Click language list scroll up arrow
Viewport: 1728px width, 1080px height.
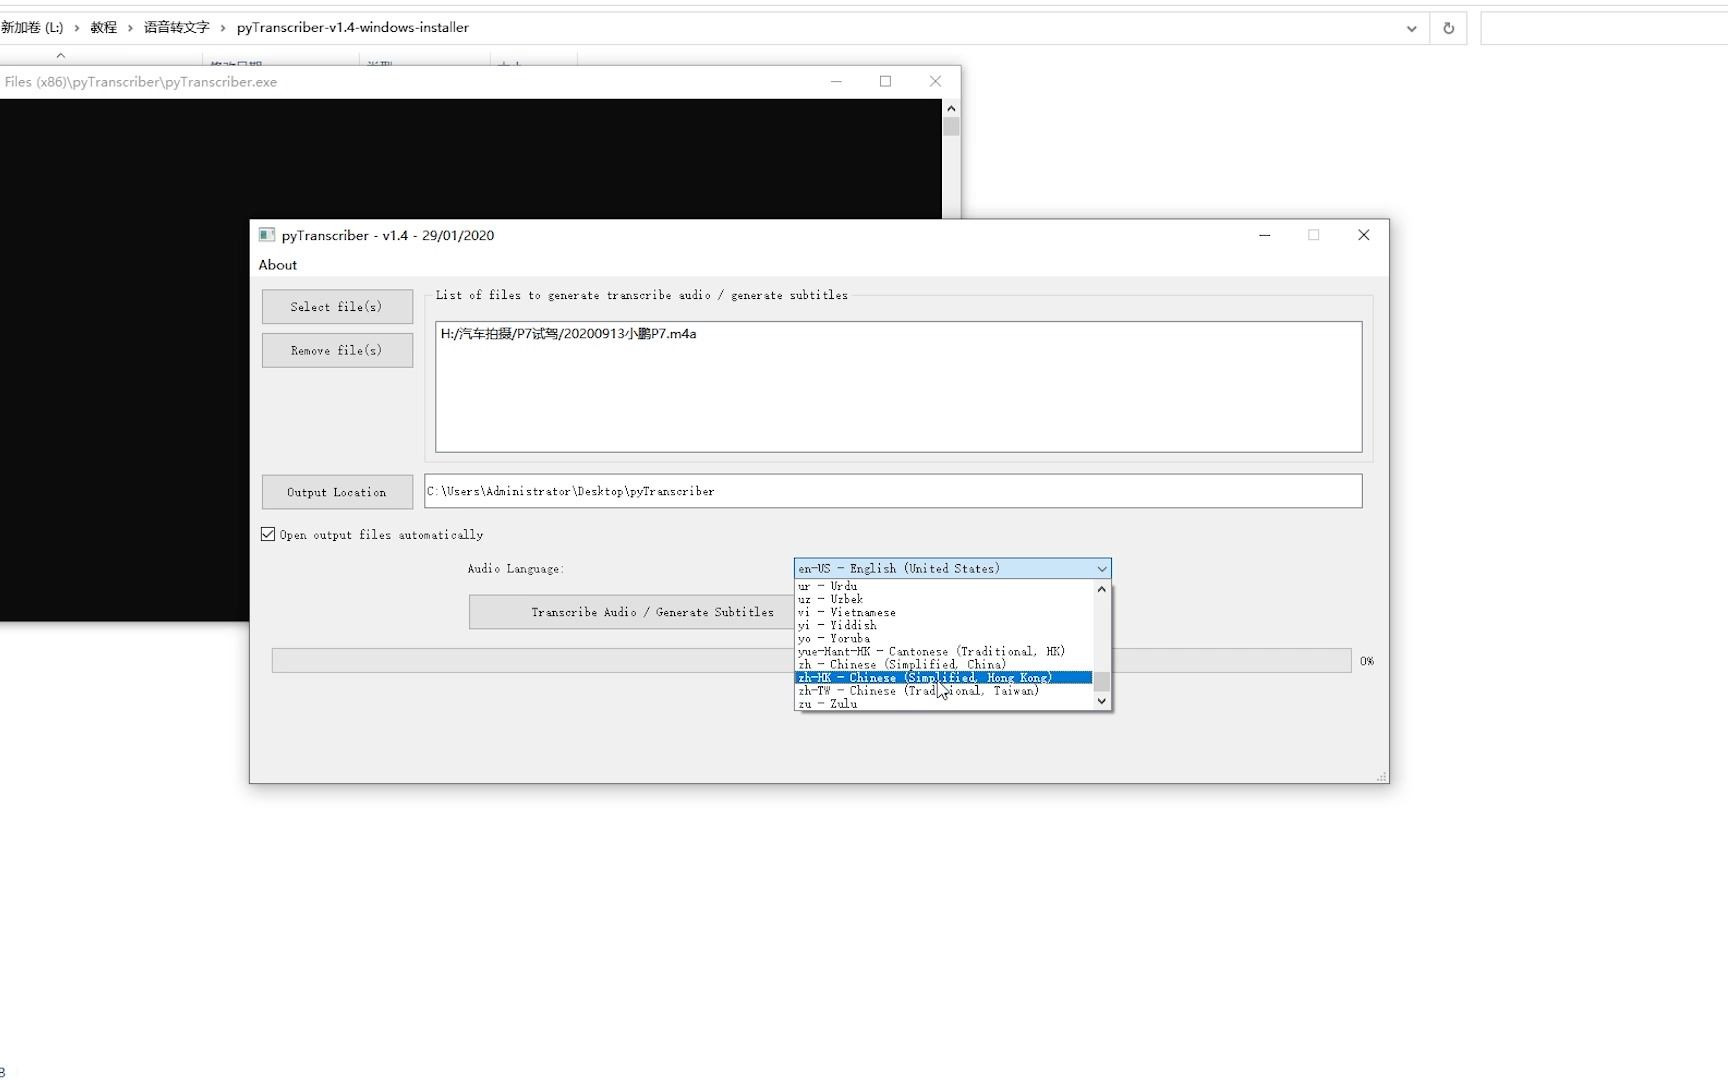click(1102, 589)
